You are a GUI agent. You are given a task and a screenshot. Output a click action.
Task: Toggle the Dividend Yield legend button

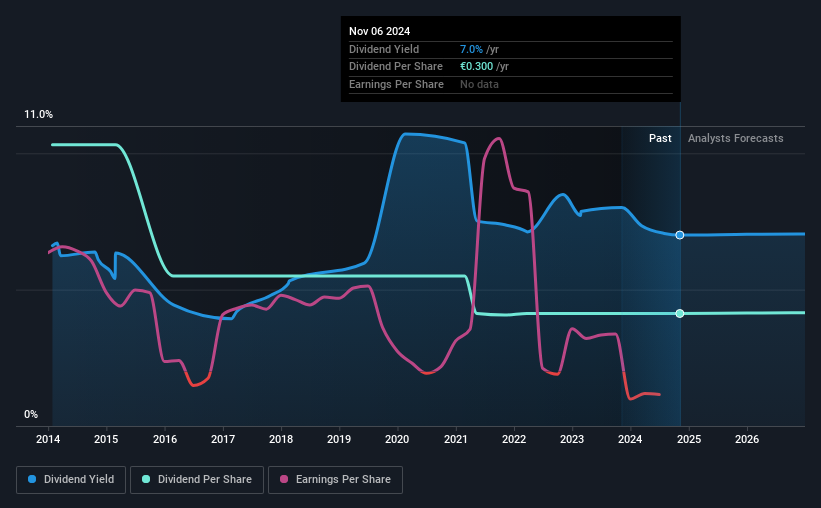point(71,480)
